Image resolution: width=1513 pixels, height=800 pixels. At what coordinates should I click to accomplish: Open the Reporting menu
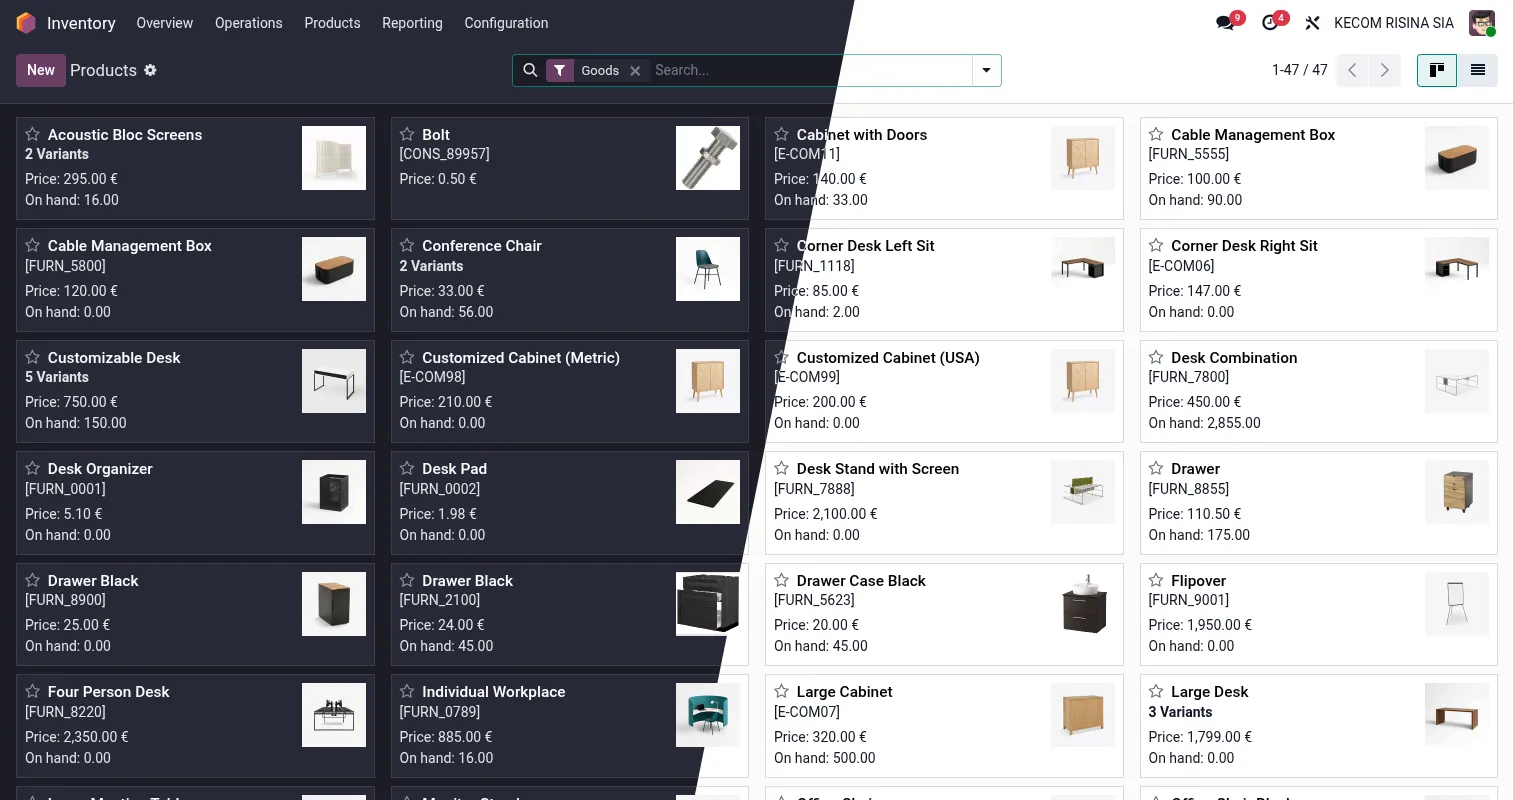[x=412, y=23]
